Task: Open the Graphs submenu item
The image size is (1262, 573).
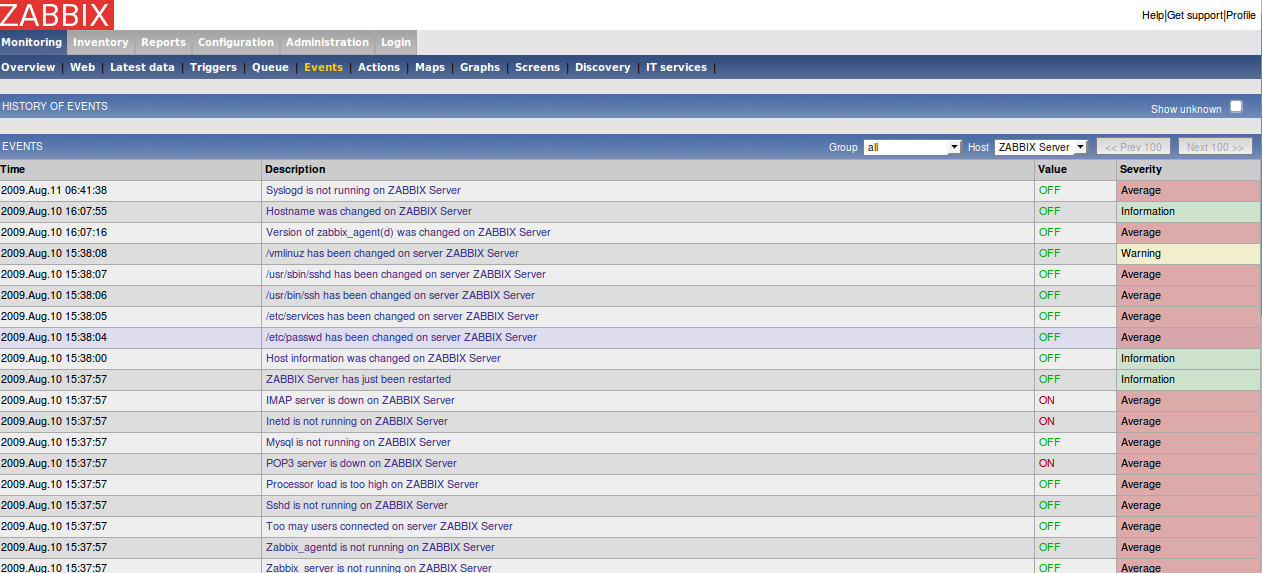Action: [x=479, y=67]
